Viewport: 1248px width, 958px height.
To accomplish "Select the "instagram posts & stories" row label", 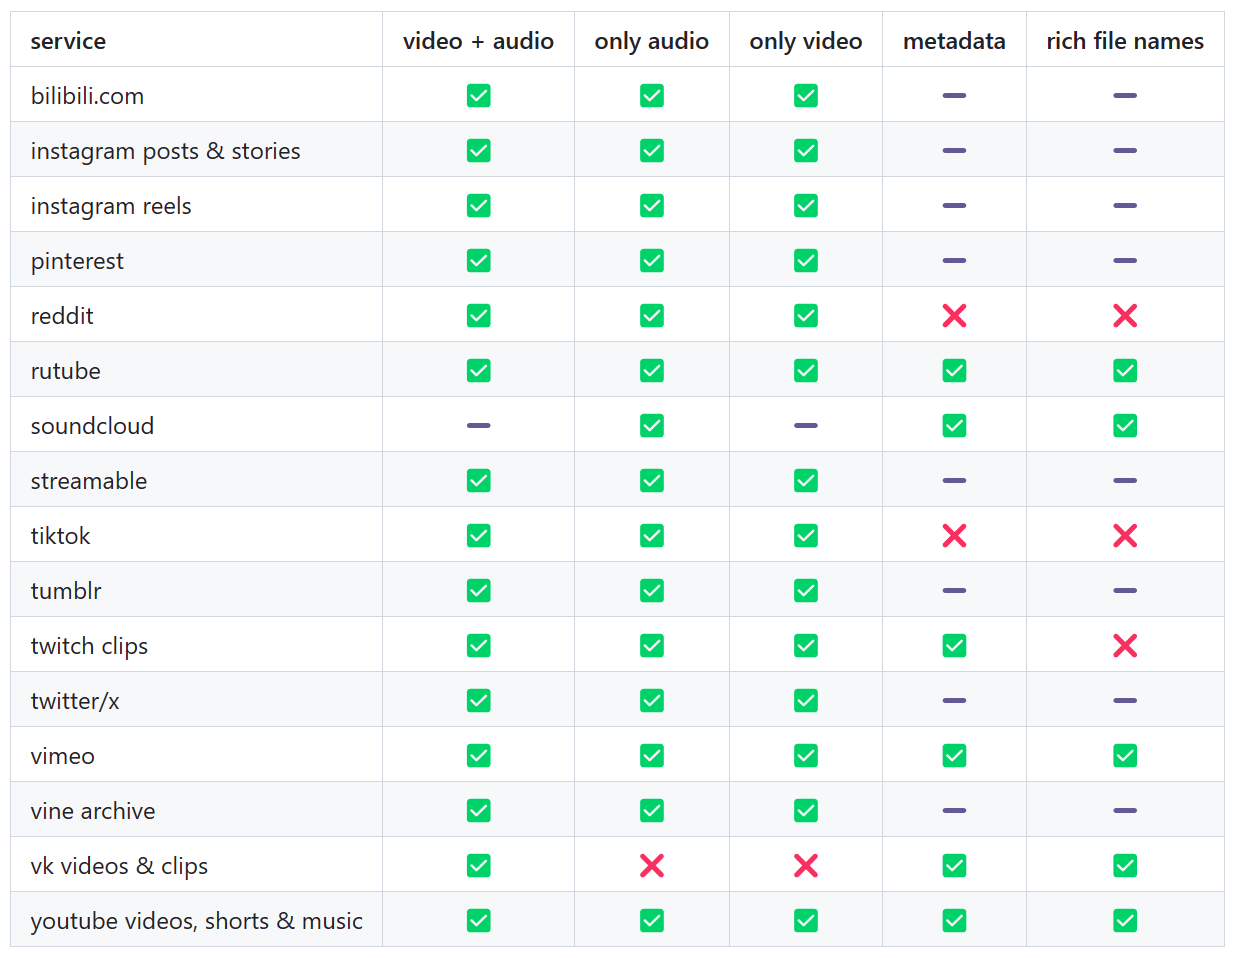I will coord(165,151).
